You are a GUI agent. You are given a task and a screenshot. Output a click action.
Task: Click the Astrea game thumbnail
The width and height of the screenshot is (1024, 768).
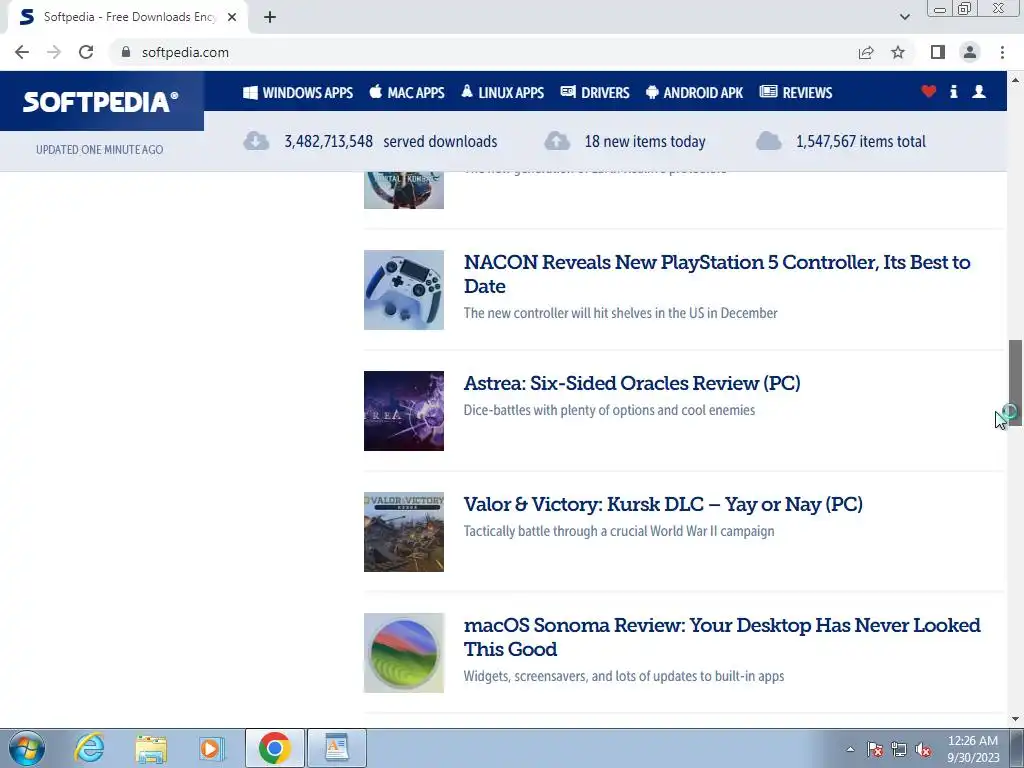pos(404,411)
